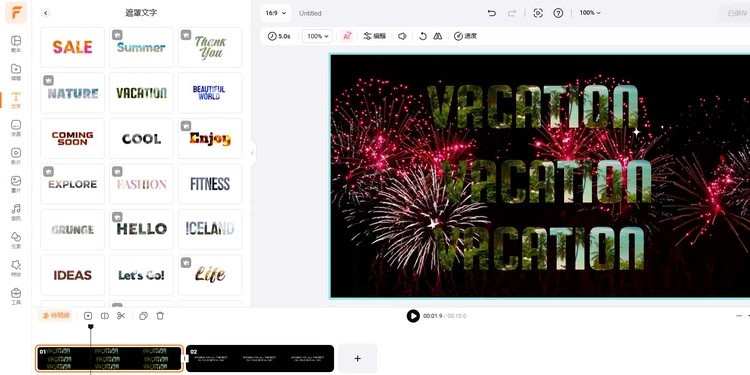Click the rotate icon in toolbar

422,36
